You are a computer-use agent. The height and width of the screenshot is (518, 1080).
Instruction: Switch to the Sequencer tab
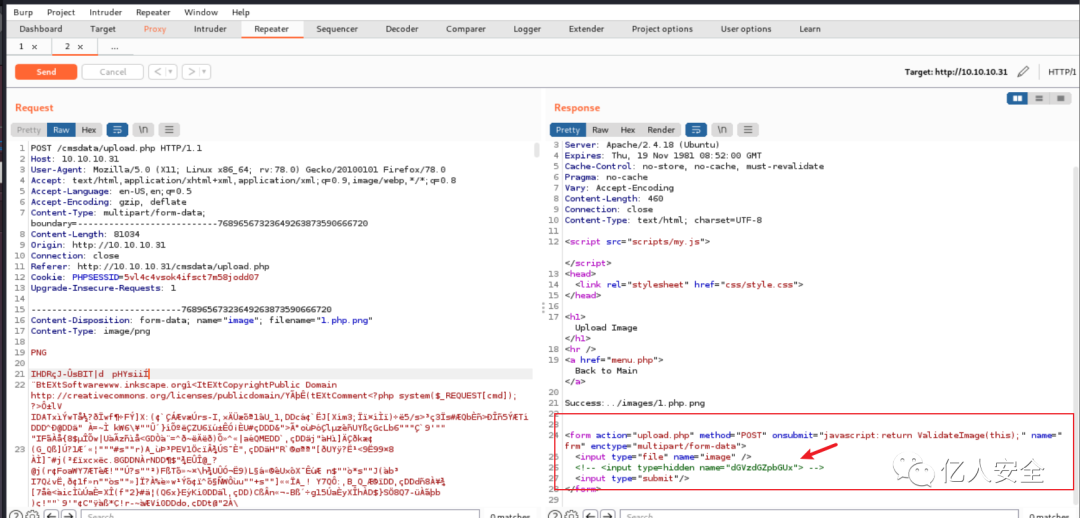[x=337, y=29]
